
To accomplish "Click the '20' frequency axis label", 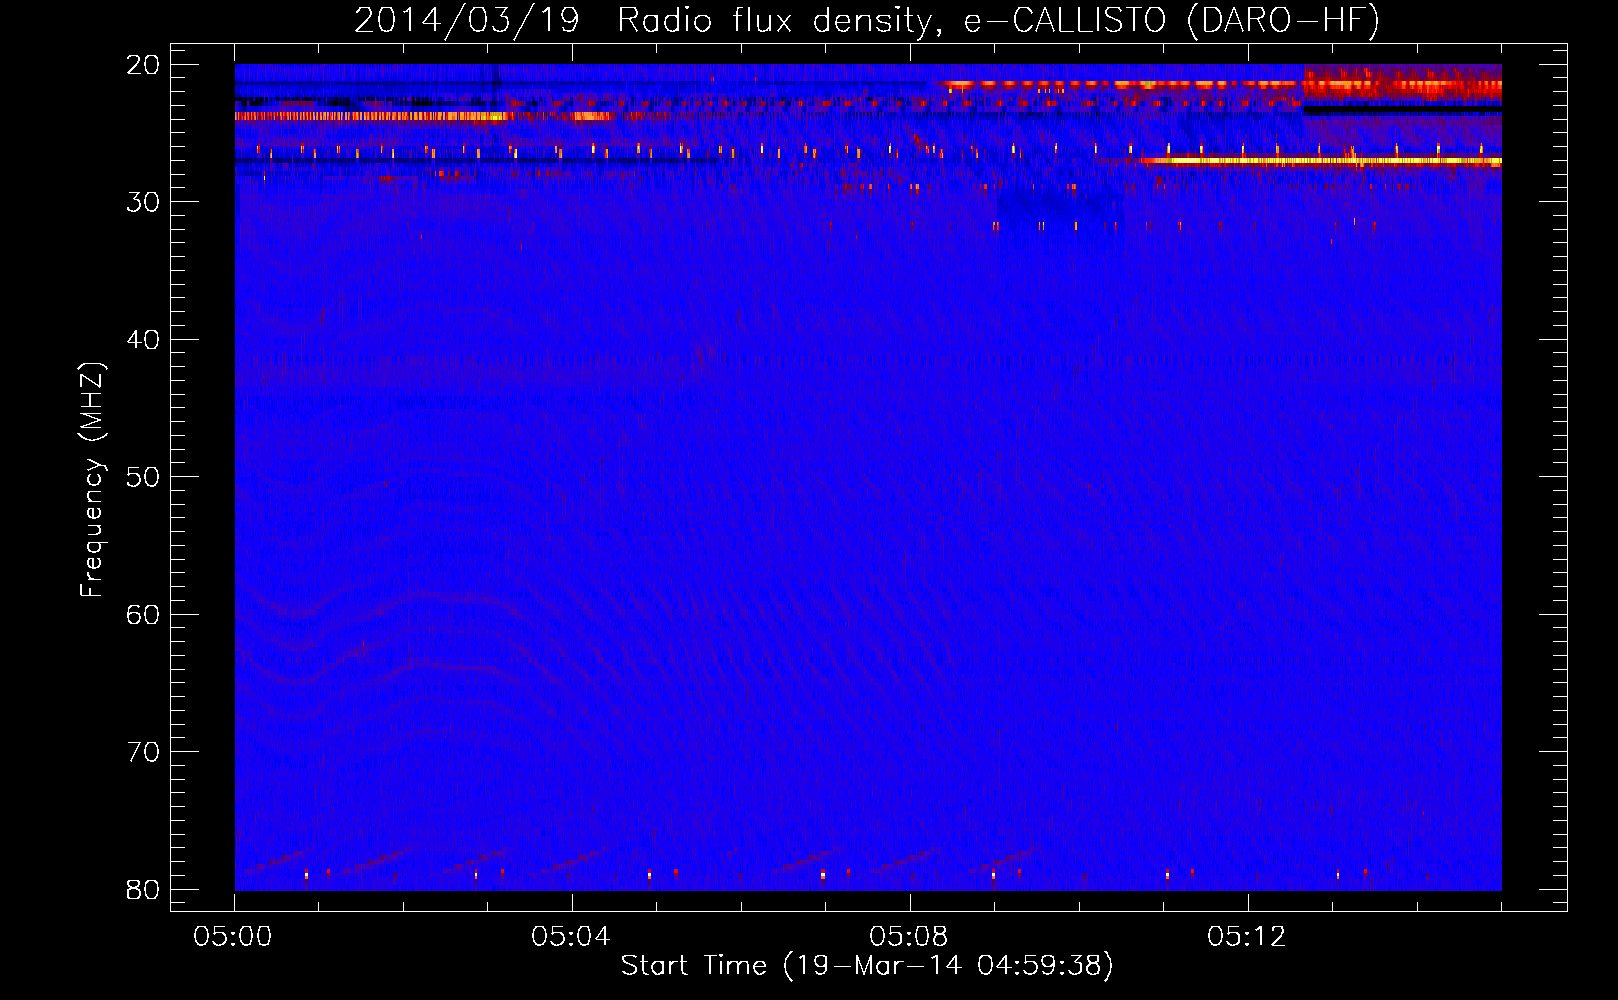I will [x=144, y=65].
